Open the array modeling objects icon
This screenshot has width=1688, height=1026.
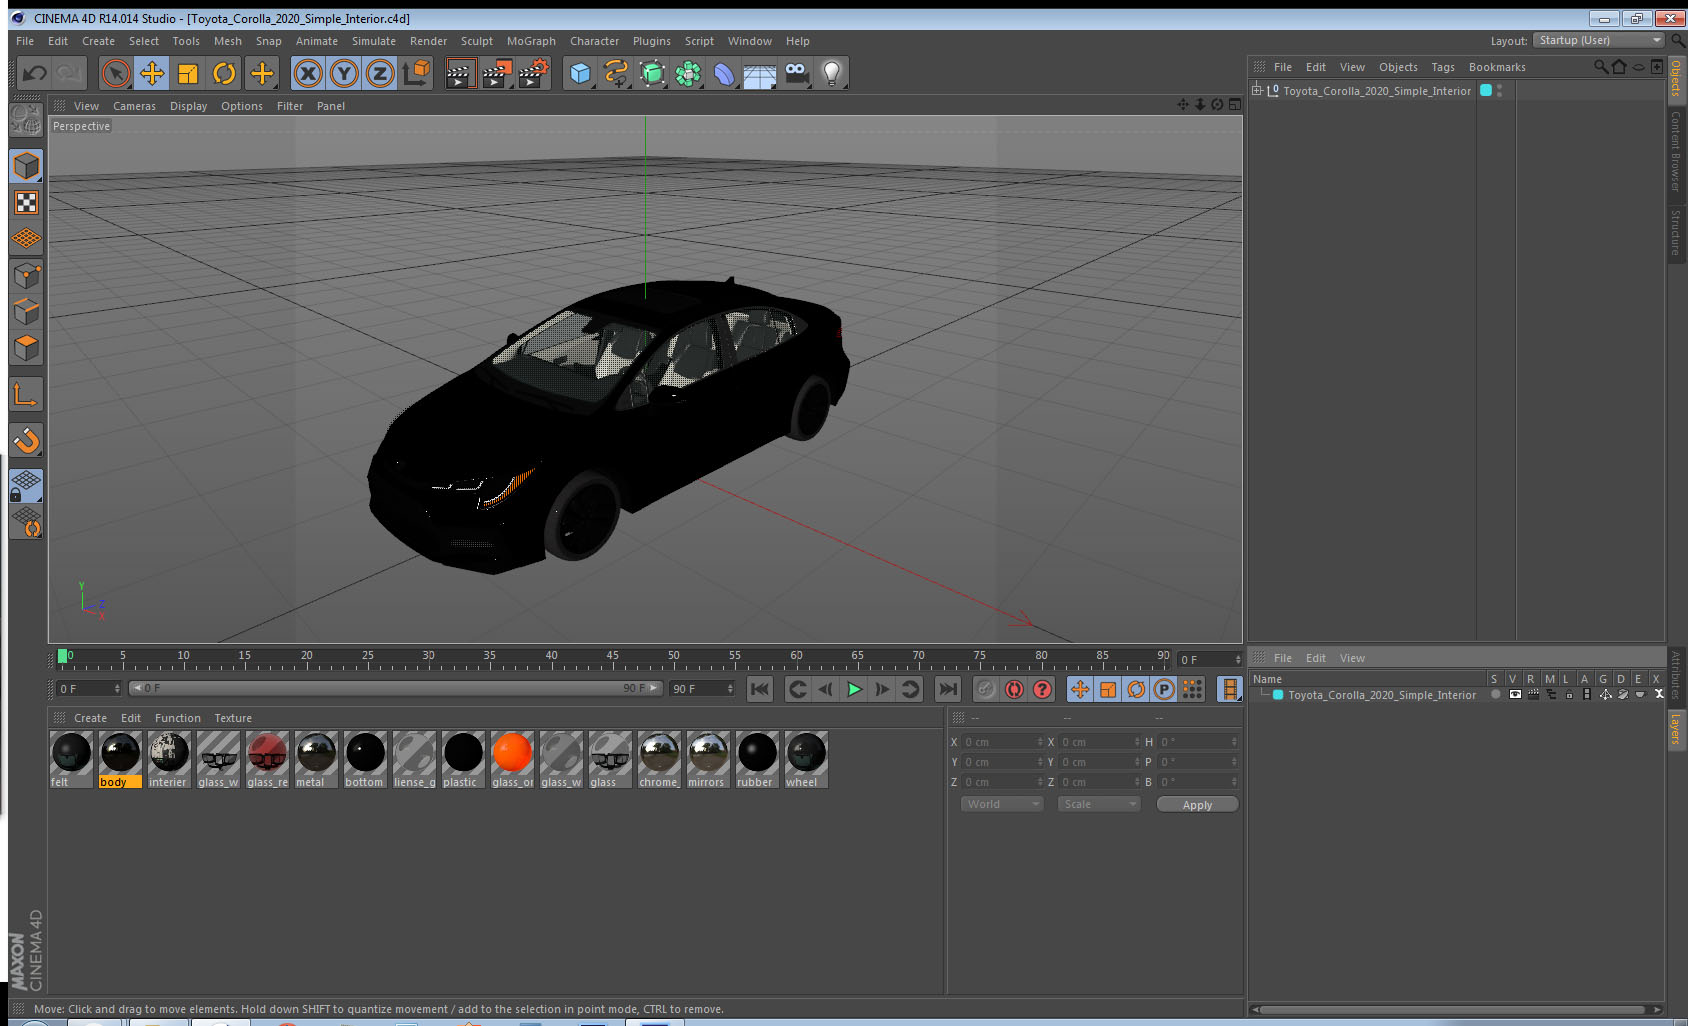(x=688, y=73)
